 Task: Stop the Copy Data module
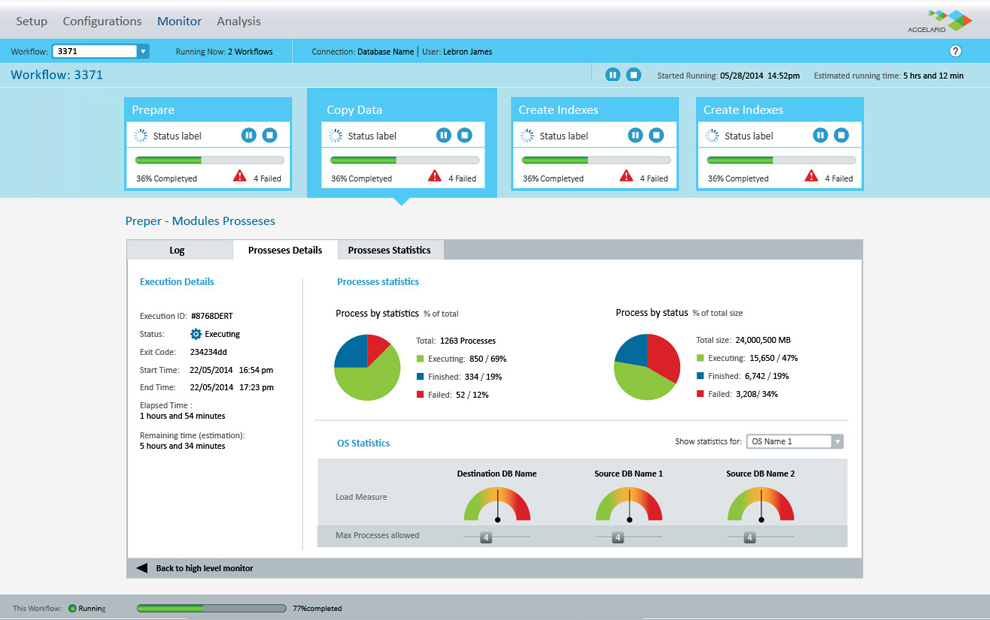coord(463,134)
